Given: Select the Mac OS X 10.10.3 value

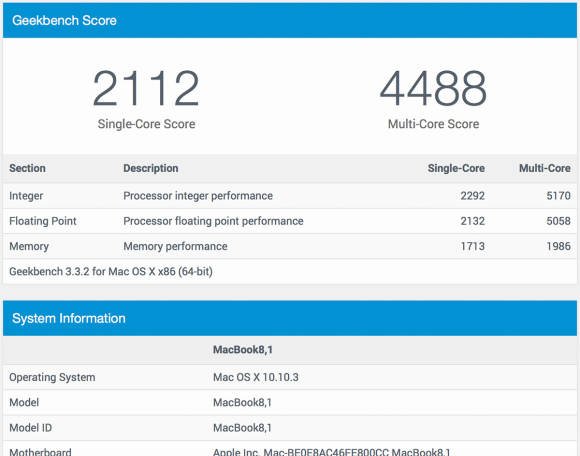Looking at the screenshot, I should (x=256, y=378).
